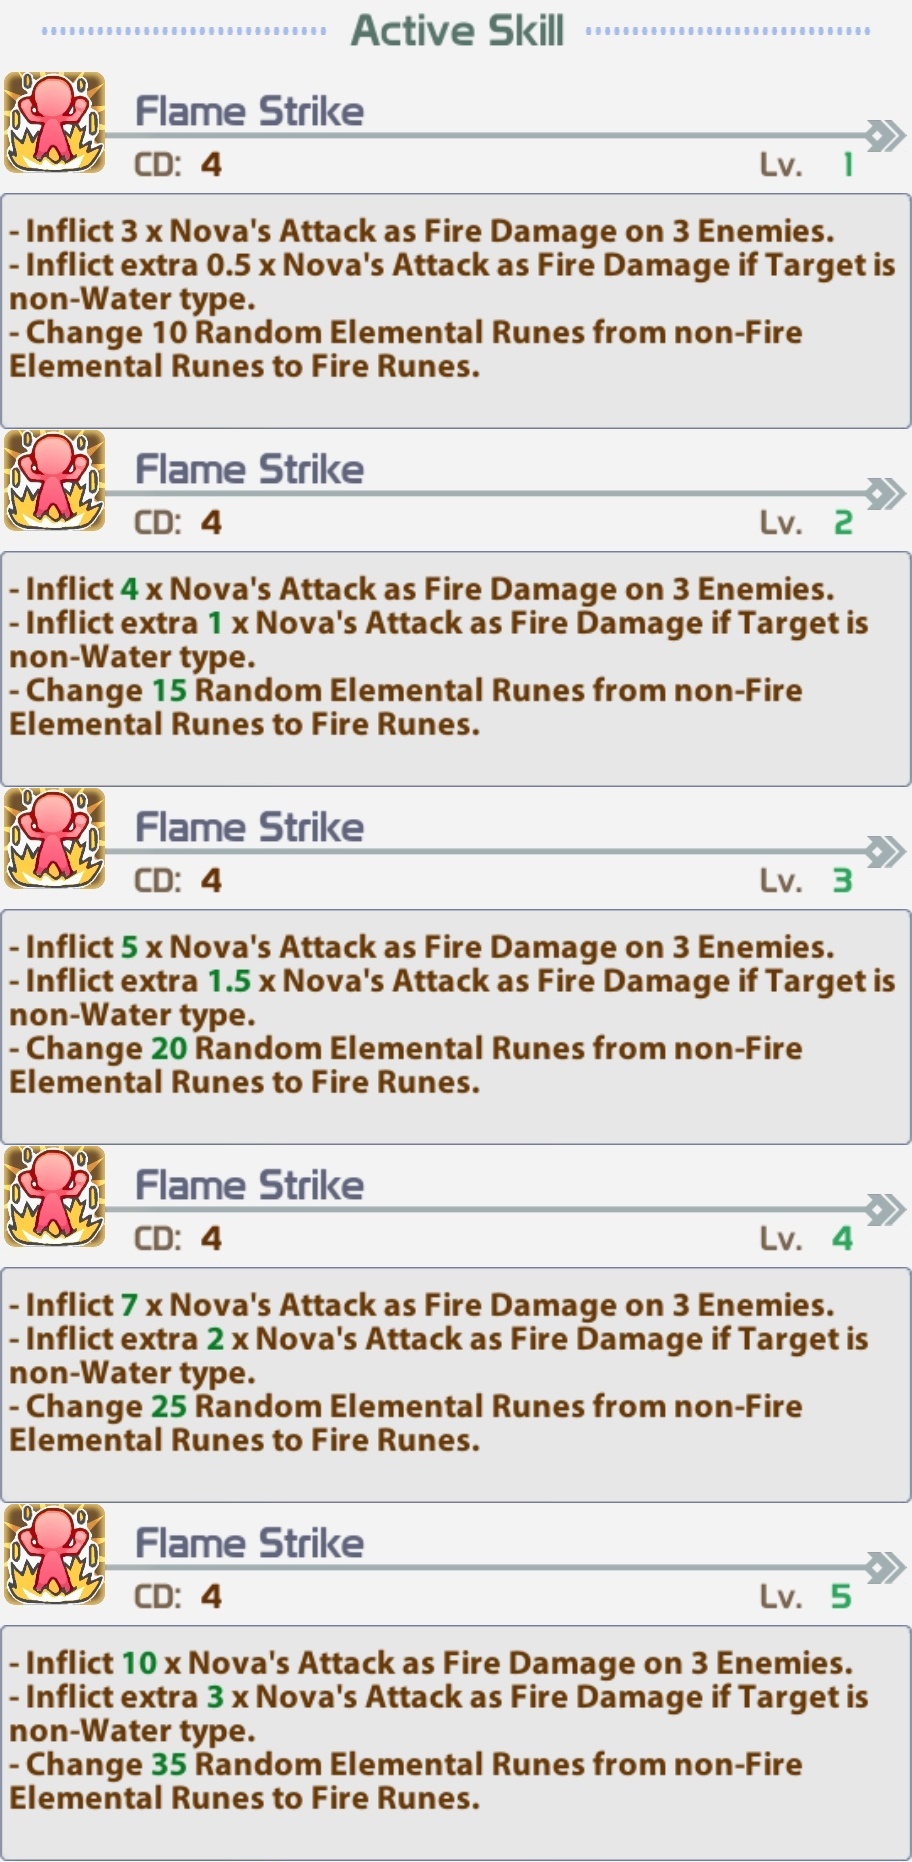Open the Lv. 3 description with 20 Random Runes
This screenshot has width=912, height=1862.
point(456,1027)
